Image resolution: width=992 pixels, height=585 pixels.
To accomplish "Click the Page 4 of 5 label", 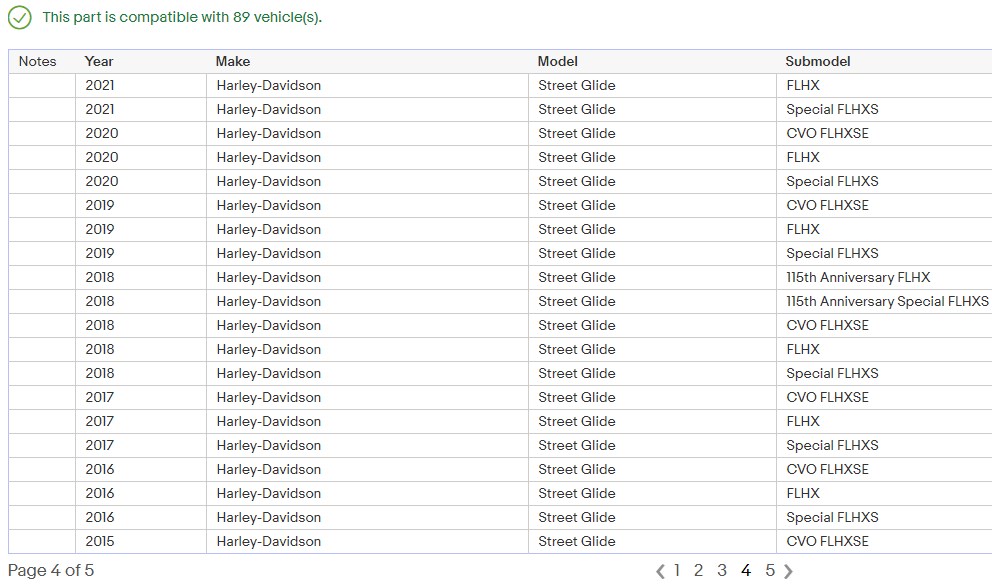I will coord(51,570).
